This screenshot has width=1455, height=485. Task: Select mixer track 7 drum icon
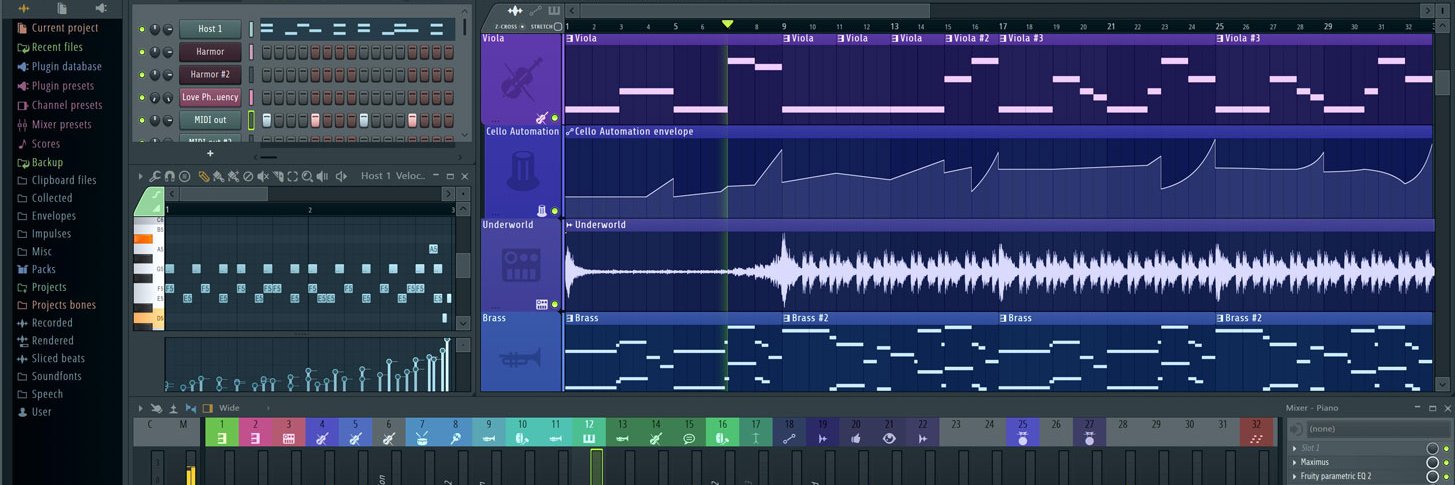(422, 438)
